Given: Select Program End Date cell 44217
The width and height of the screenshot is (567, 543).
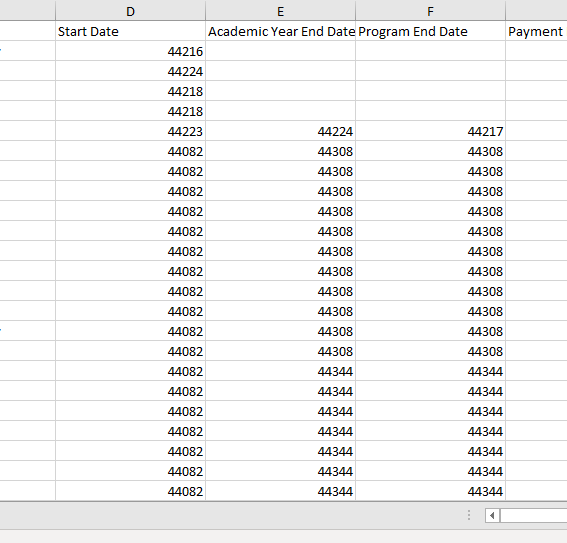Looking at the screenshot, I should point(430,131).
